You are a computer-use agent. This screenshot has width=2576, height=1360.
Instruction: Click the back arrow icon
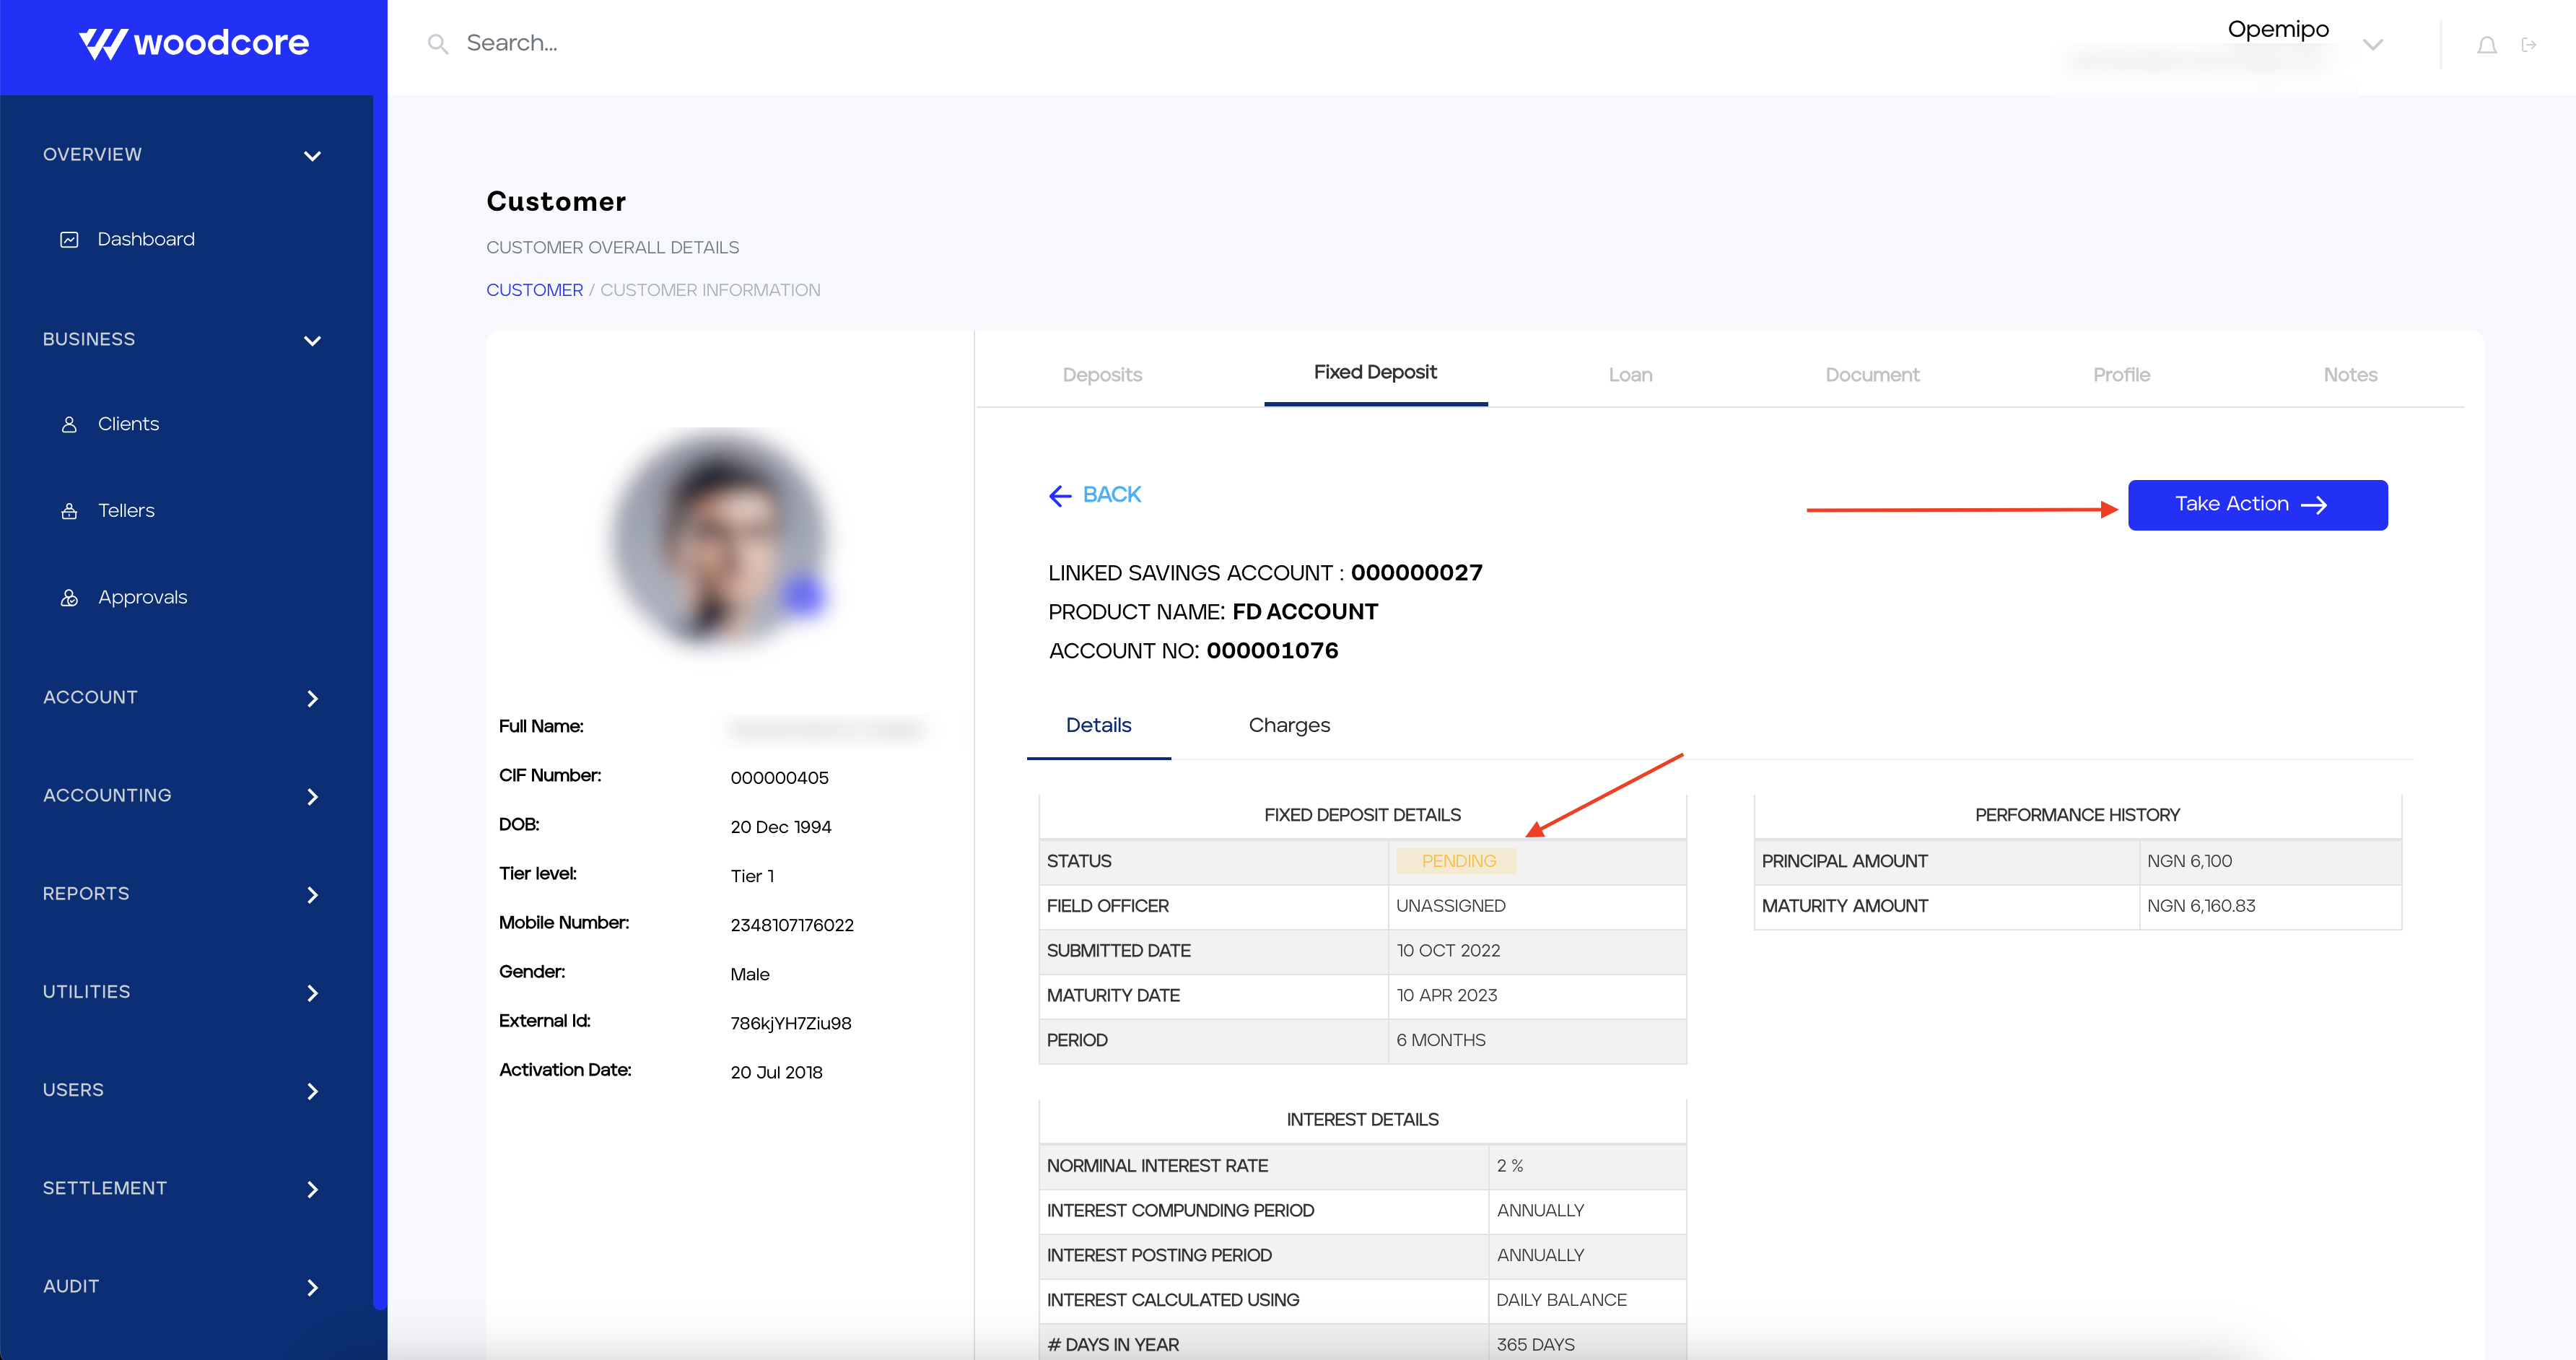click(x=1060, y=496)
